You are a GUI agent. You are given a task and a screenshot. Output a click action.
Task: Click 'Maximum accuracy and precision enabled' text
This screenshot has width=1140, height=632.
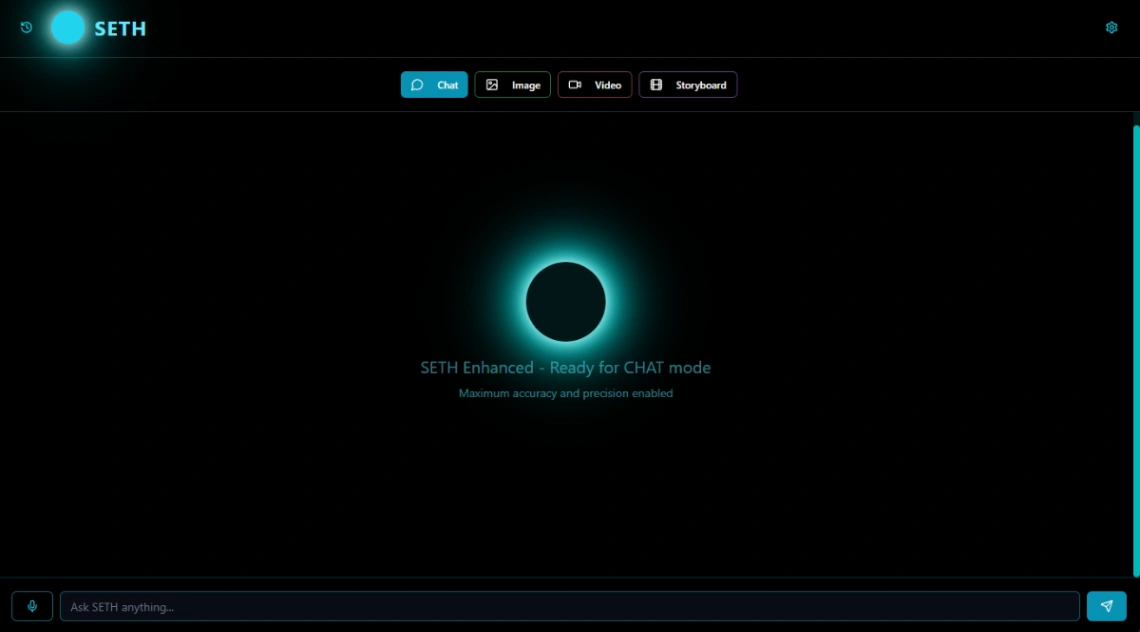click(x=566, y=393)
